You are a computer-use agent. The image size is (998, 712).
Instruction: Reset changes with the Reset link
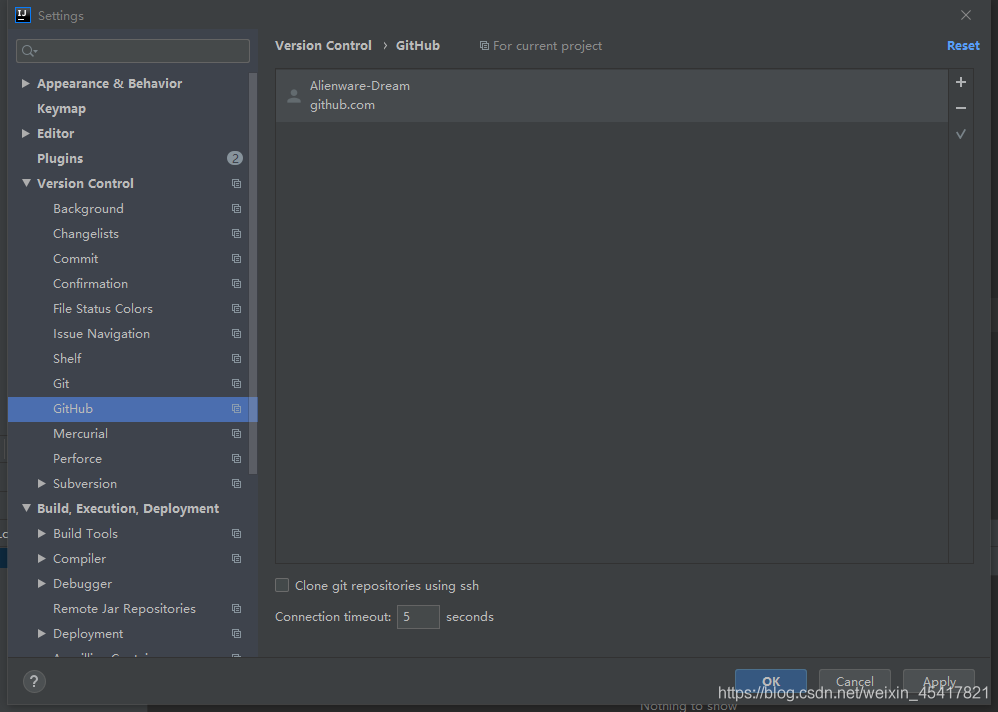tap(963, 46)
